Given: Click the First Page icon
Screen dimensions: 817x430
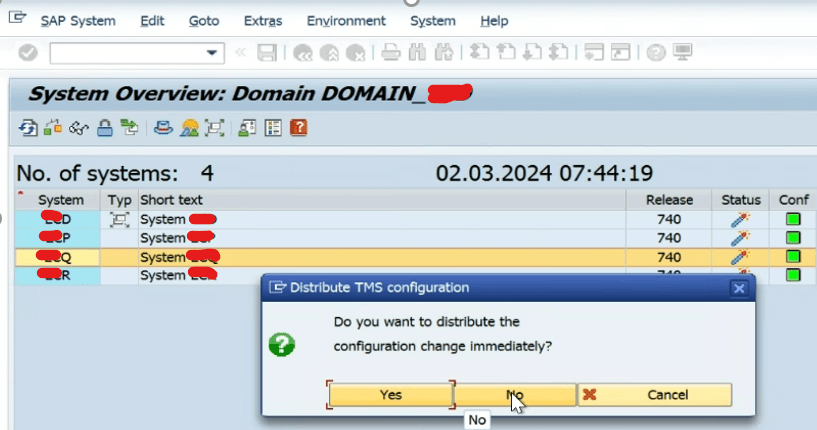Looking at the screenshot, I should 479,53.
